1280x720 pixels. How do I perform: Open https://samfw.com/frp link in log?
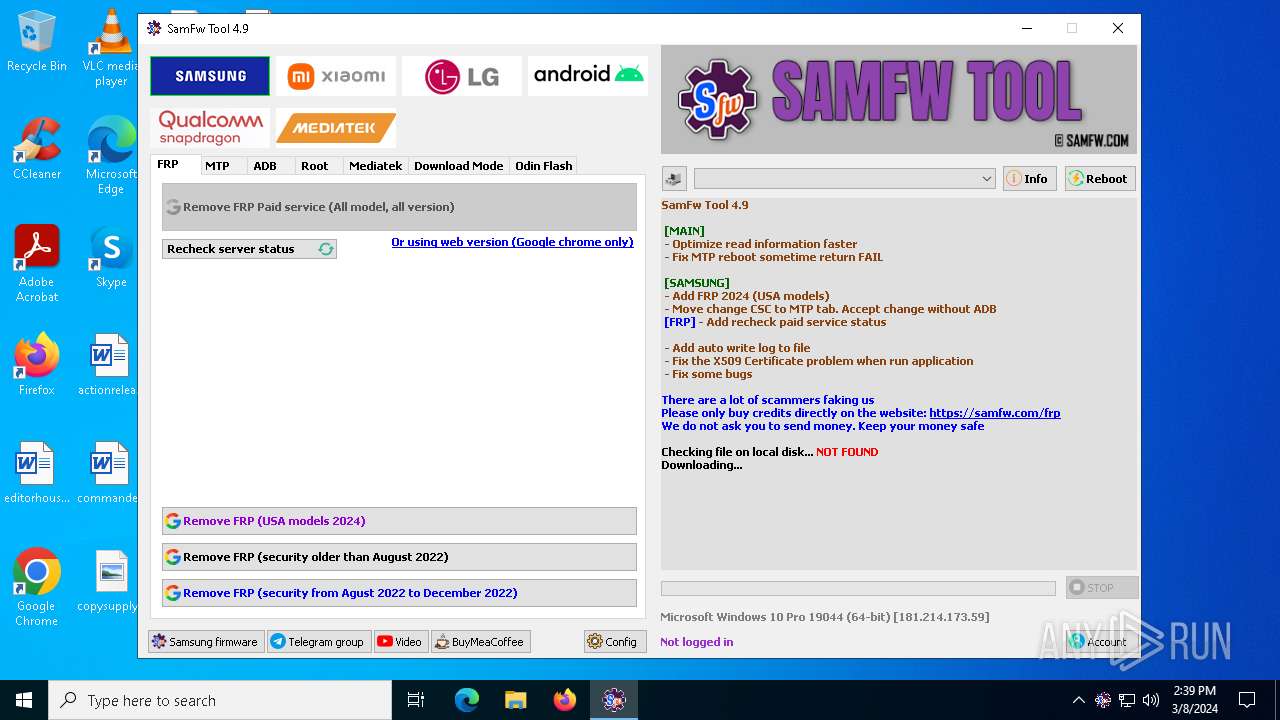point(995,413)
